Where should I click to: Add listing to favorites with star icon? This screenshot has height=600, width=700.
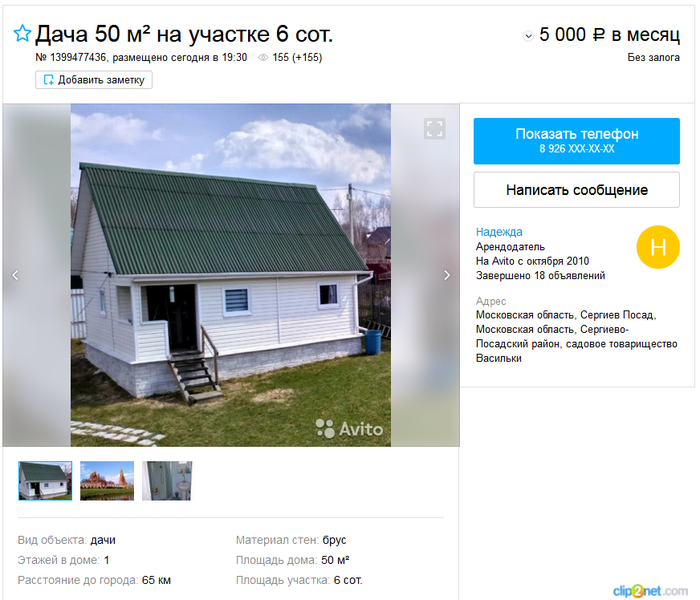click(22, 33)
